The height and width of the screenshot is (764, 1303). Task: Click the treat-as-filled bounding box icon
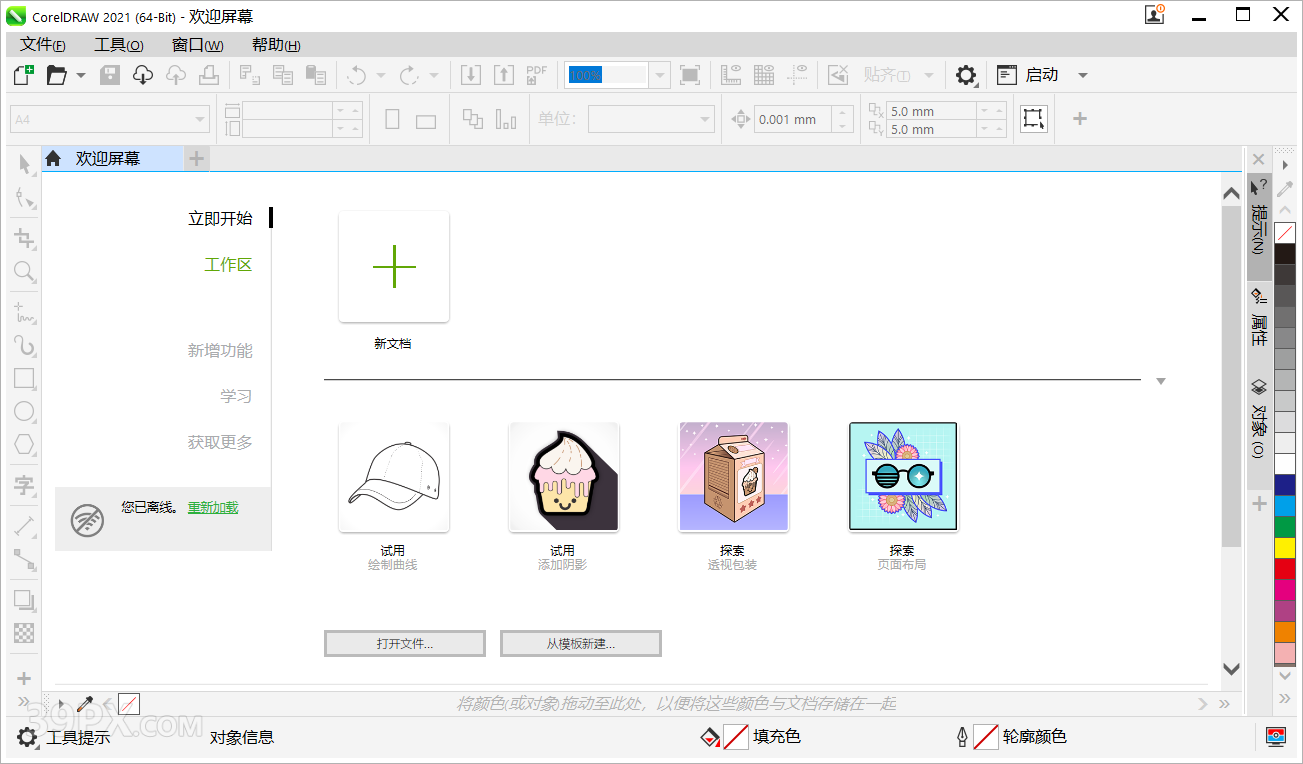tap(1034, 119)
